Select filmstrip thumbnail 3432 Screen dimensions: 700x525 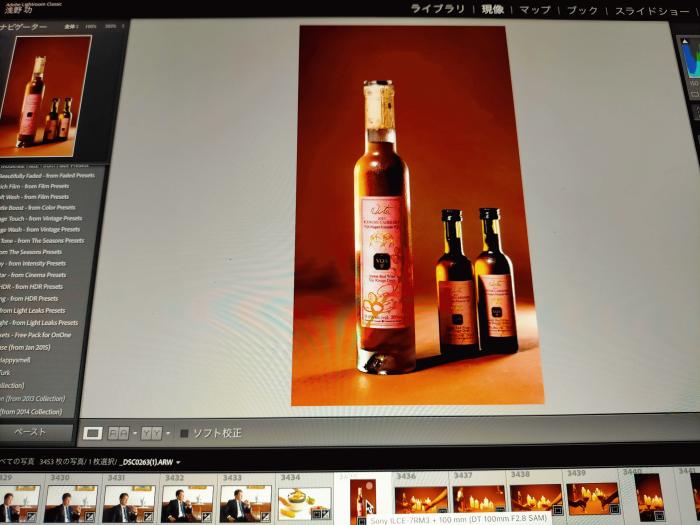point(187,504)
